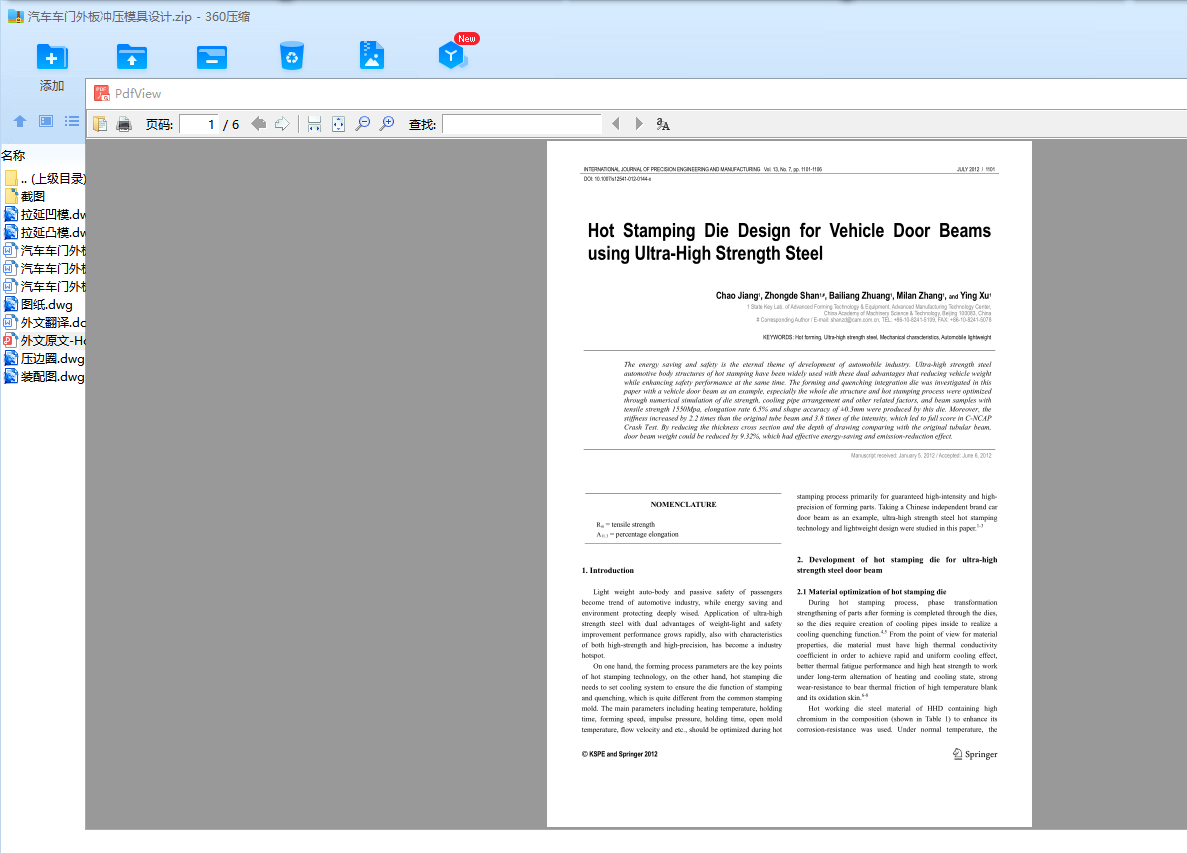This screenshot has width=1187, height=853.
Task: Fit page to width icon
Action: (314, 124)
